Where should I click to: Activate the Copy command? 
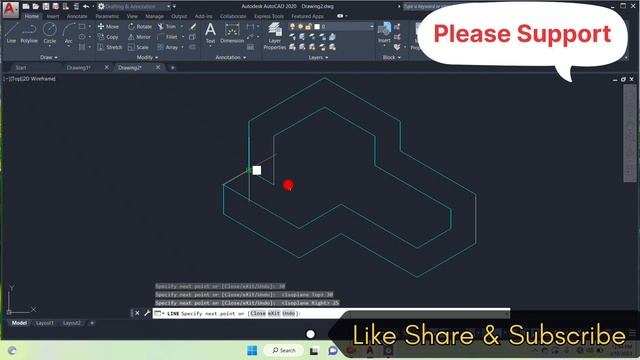pos(108,37)
